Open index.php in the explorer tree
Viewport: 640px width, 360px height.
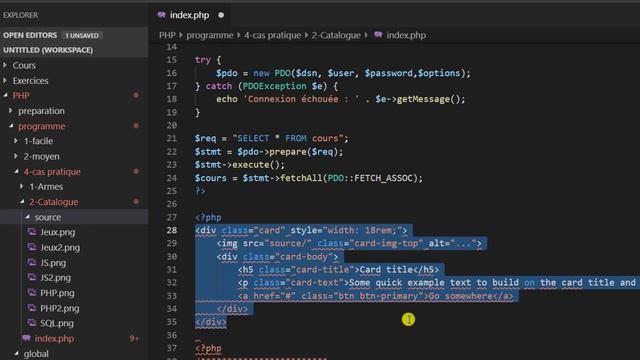[x=54, y=338]
